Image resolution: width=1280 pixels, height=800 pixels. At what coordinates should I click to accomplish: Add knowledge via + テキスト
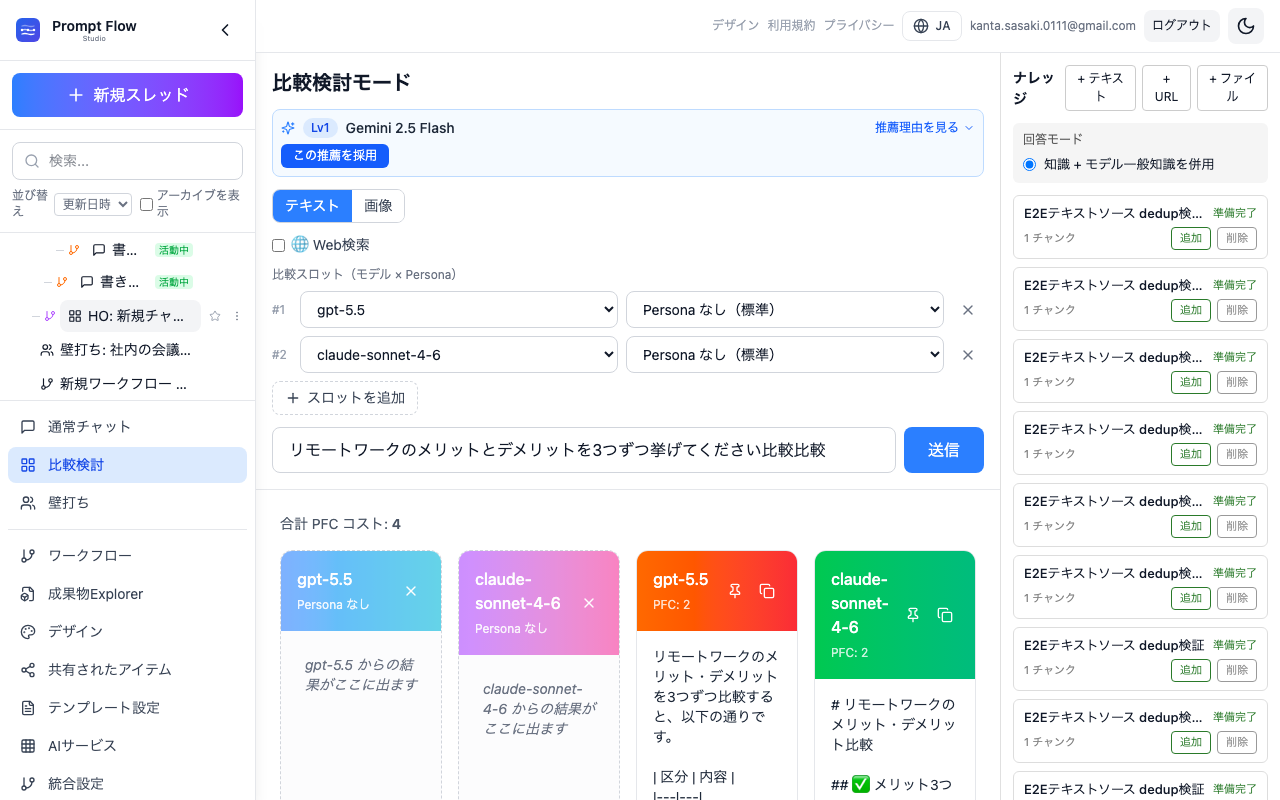click(1100, 88)
